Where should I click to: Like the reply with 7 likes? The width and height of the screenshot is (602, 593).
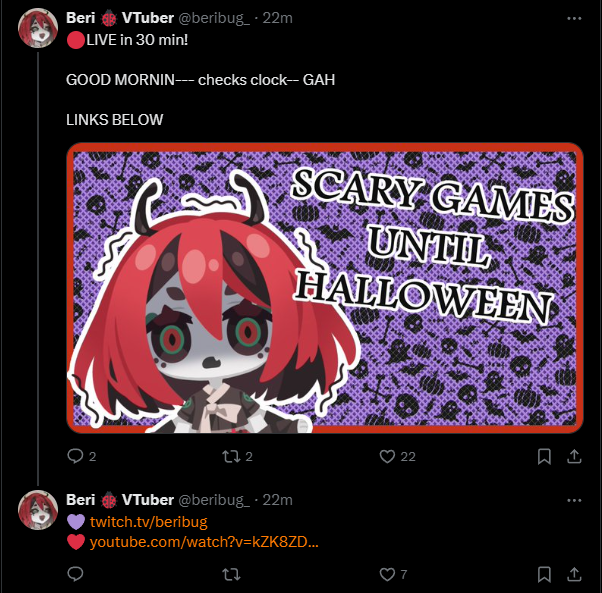[387, 574]
